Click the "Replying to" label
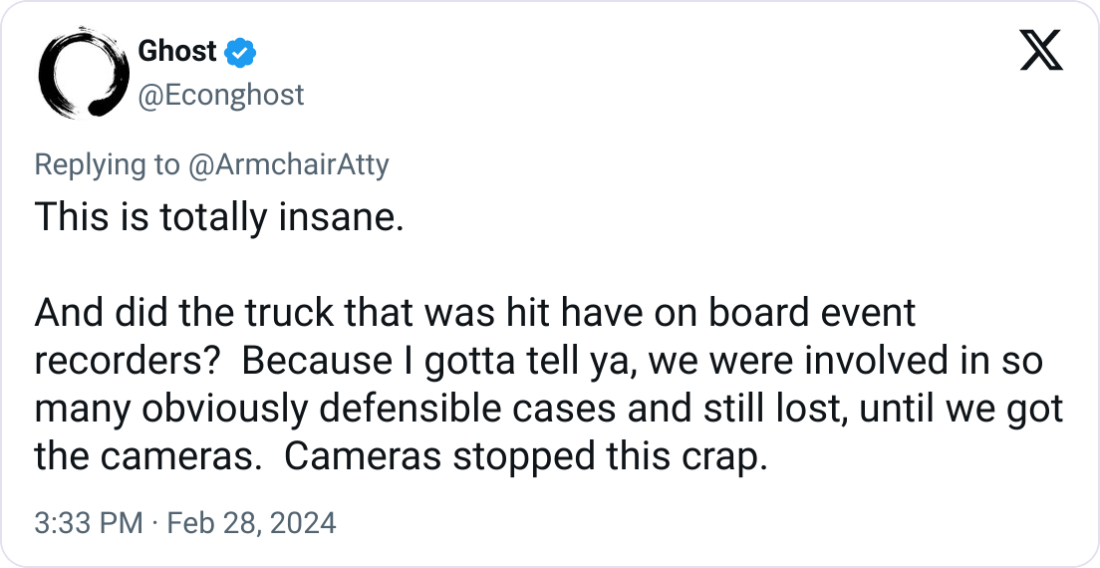 point(104,164)
